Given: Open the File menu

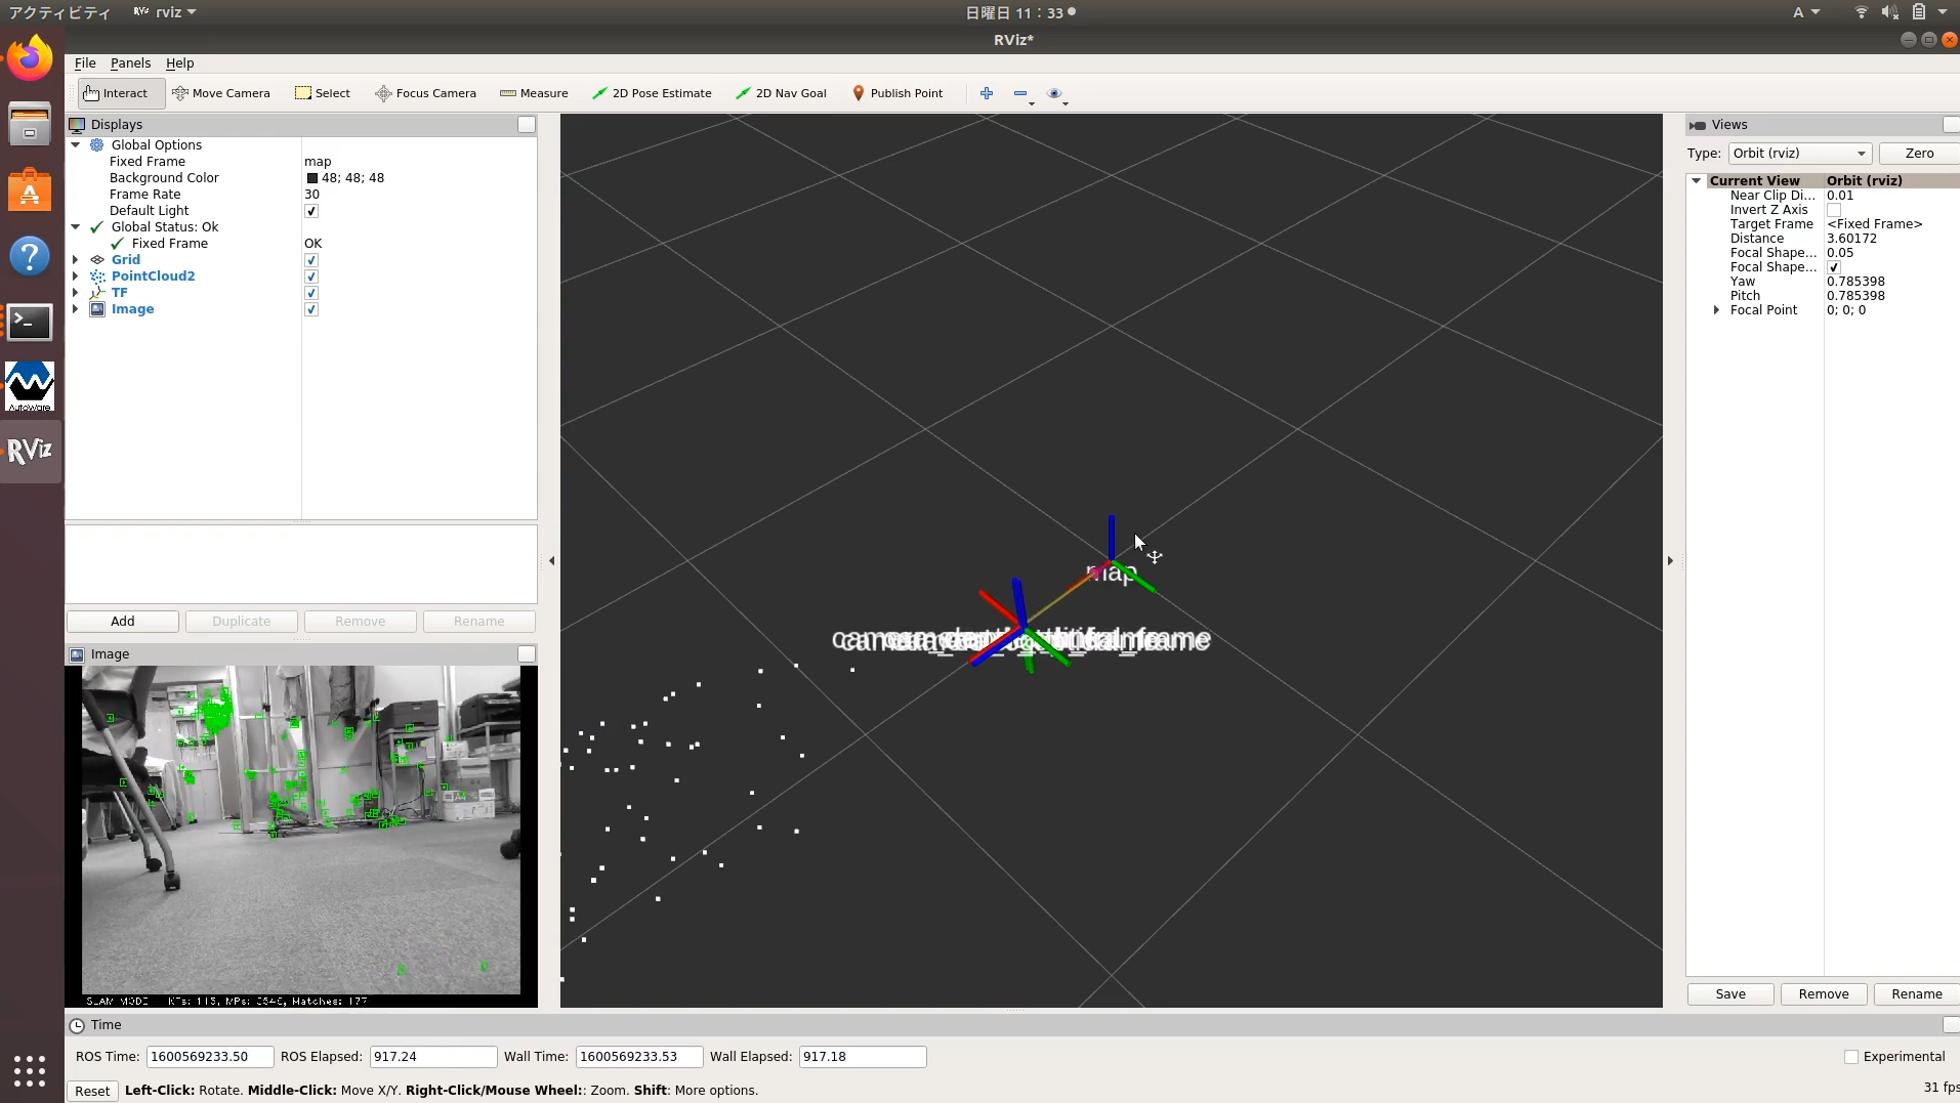Looking at the screenshot, I should [x=85, y=63].
